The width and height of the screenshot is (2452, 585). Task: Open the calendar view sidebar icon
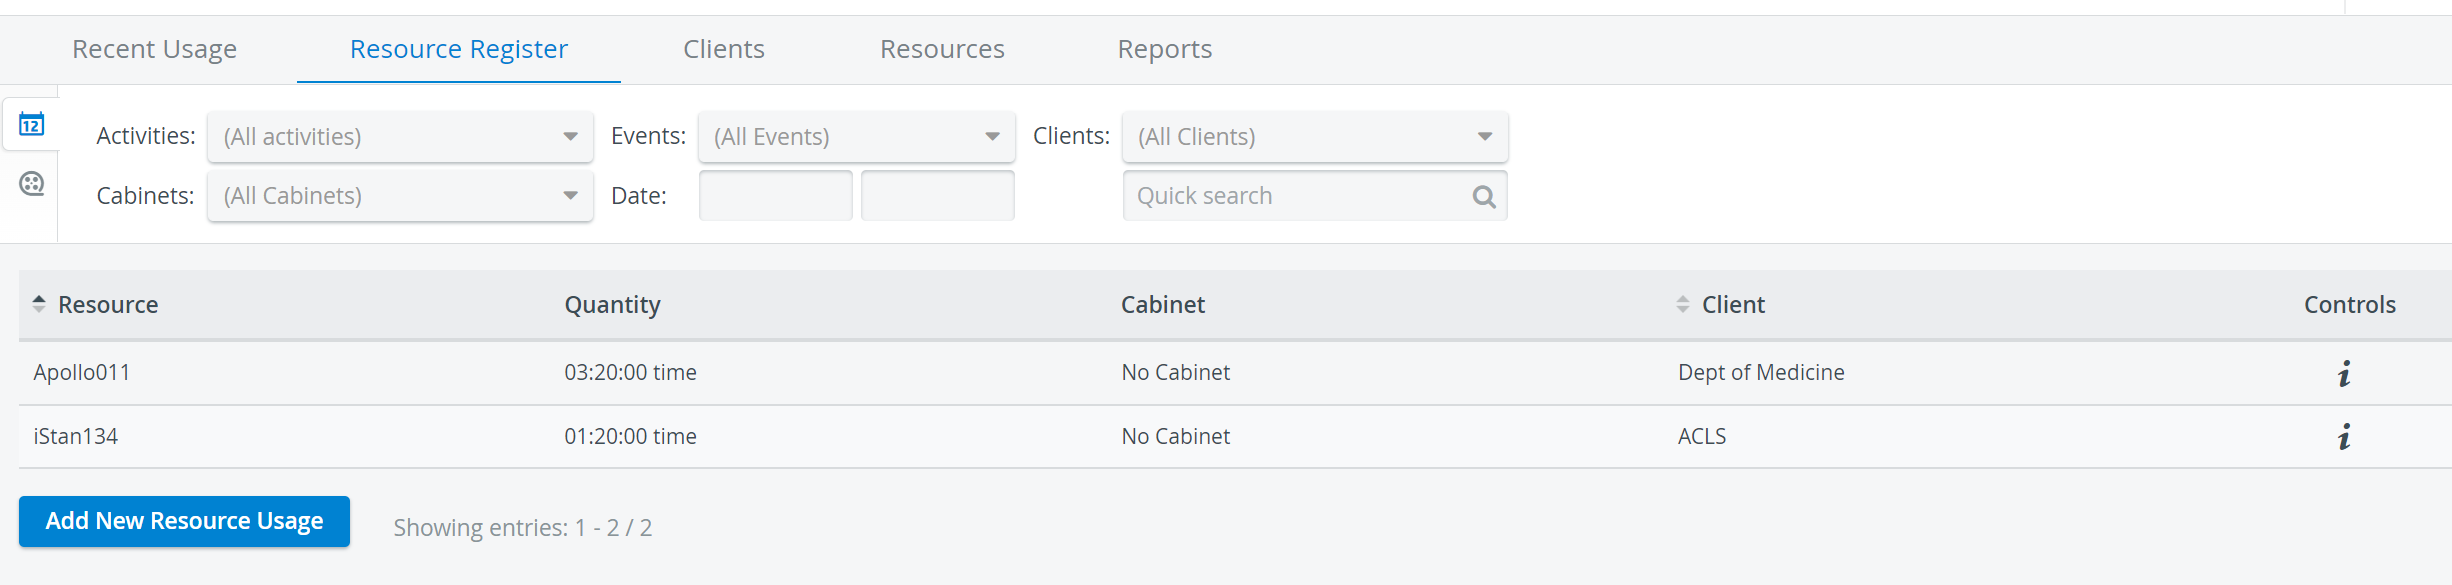point(31,125)
